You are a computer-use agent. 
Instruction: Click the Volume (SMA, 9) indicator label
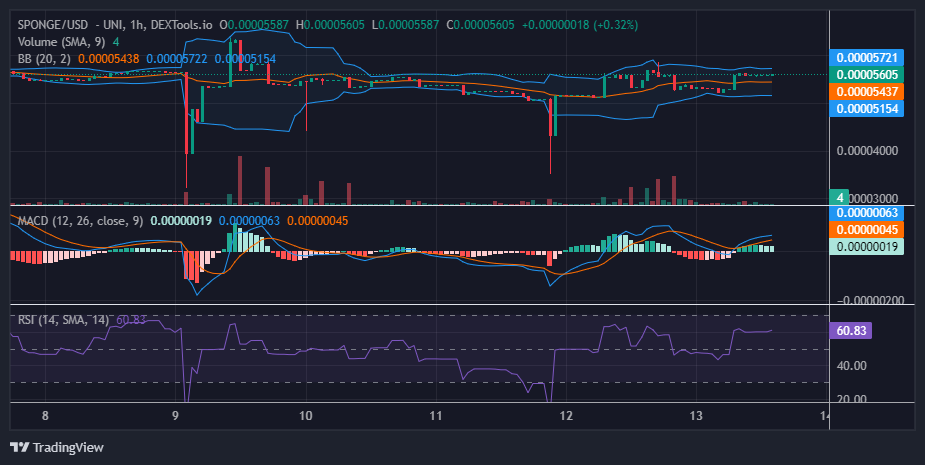pos(63,42)
